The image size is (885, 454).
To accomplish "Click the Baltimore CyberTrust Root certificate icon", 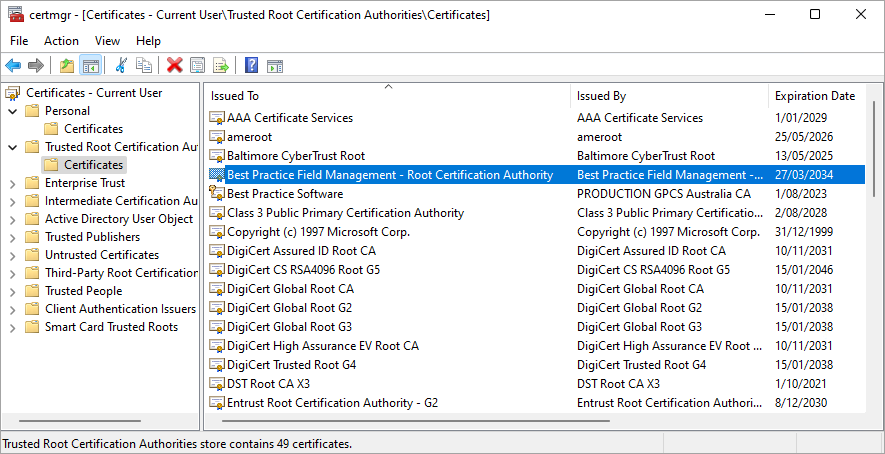I will click(x=217, y=156).
